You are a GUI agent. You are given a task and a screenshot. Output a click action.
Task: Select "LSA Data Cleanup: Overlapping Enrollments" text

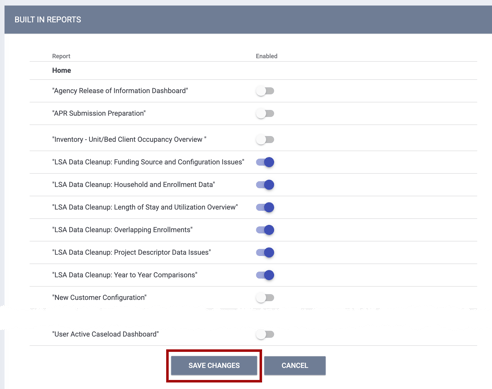(x=122, y=230)
